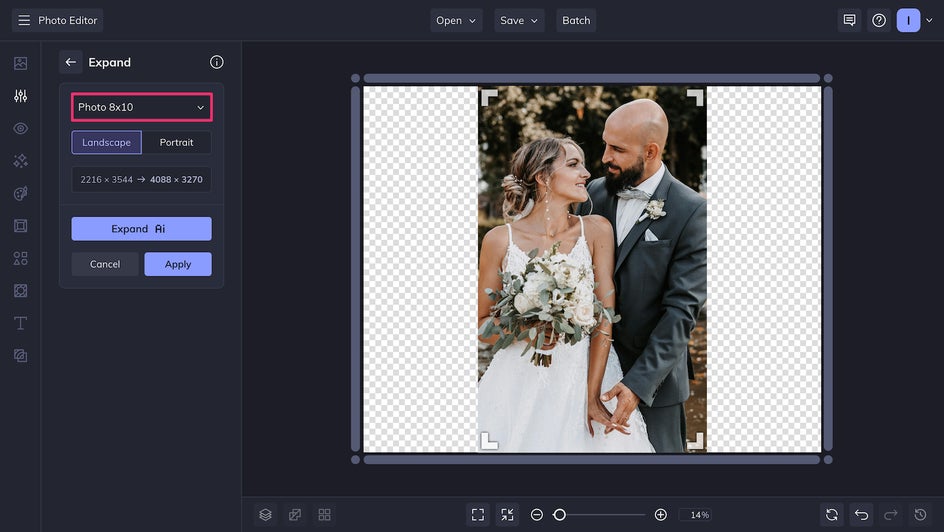This screenshot has height=532, width=944.
Task: Open the Frames sidebar icon
Action: 20,226
